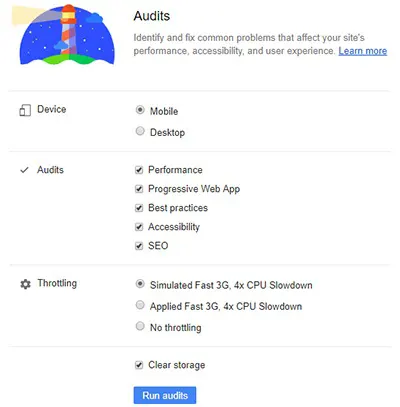The width and height of the screenshot is (400, 407).
Task: Select the Mobile device radio button
Action: 140,110
